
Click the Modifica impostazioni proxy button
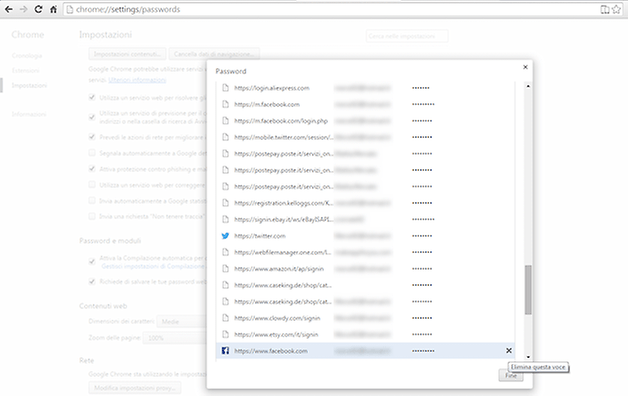point(135,388)
